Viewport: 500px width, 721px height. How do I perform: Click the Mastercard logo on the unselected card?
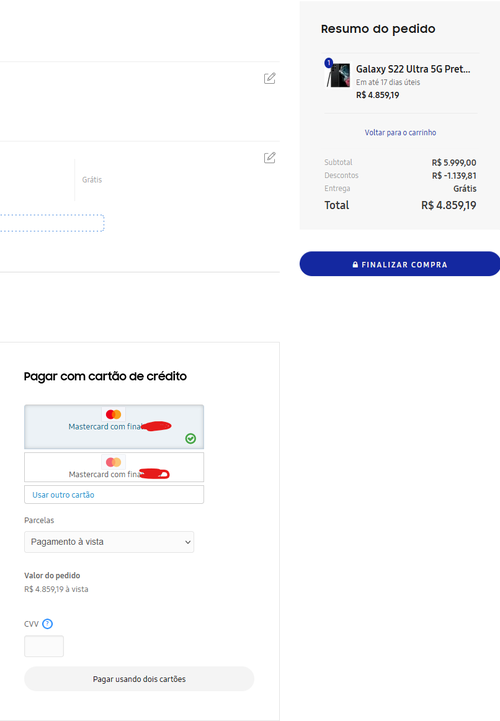[x=113, y=462]
